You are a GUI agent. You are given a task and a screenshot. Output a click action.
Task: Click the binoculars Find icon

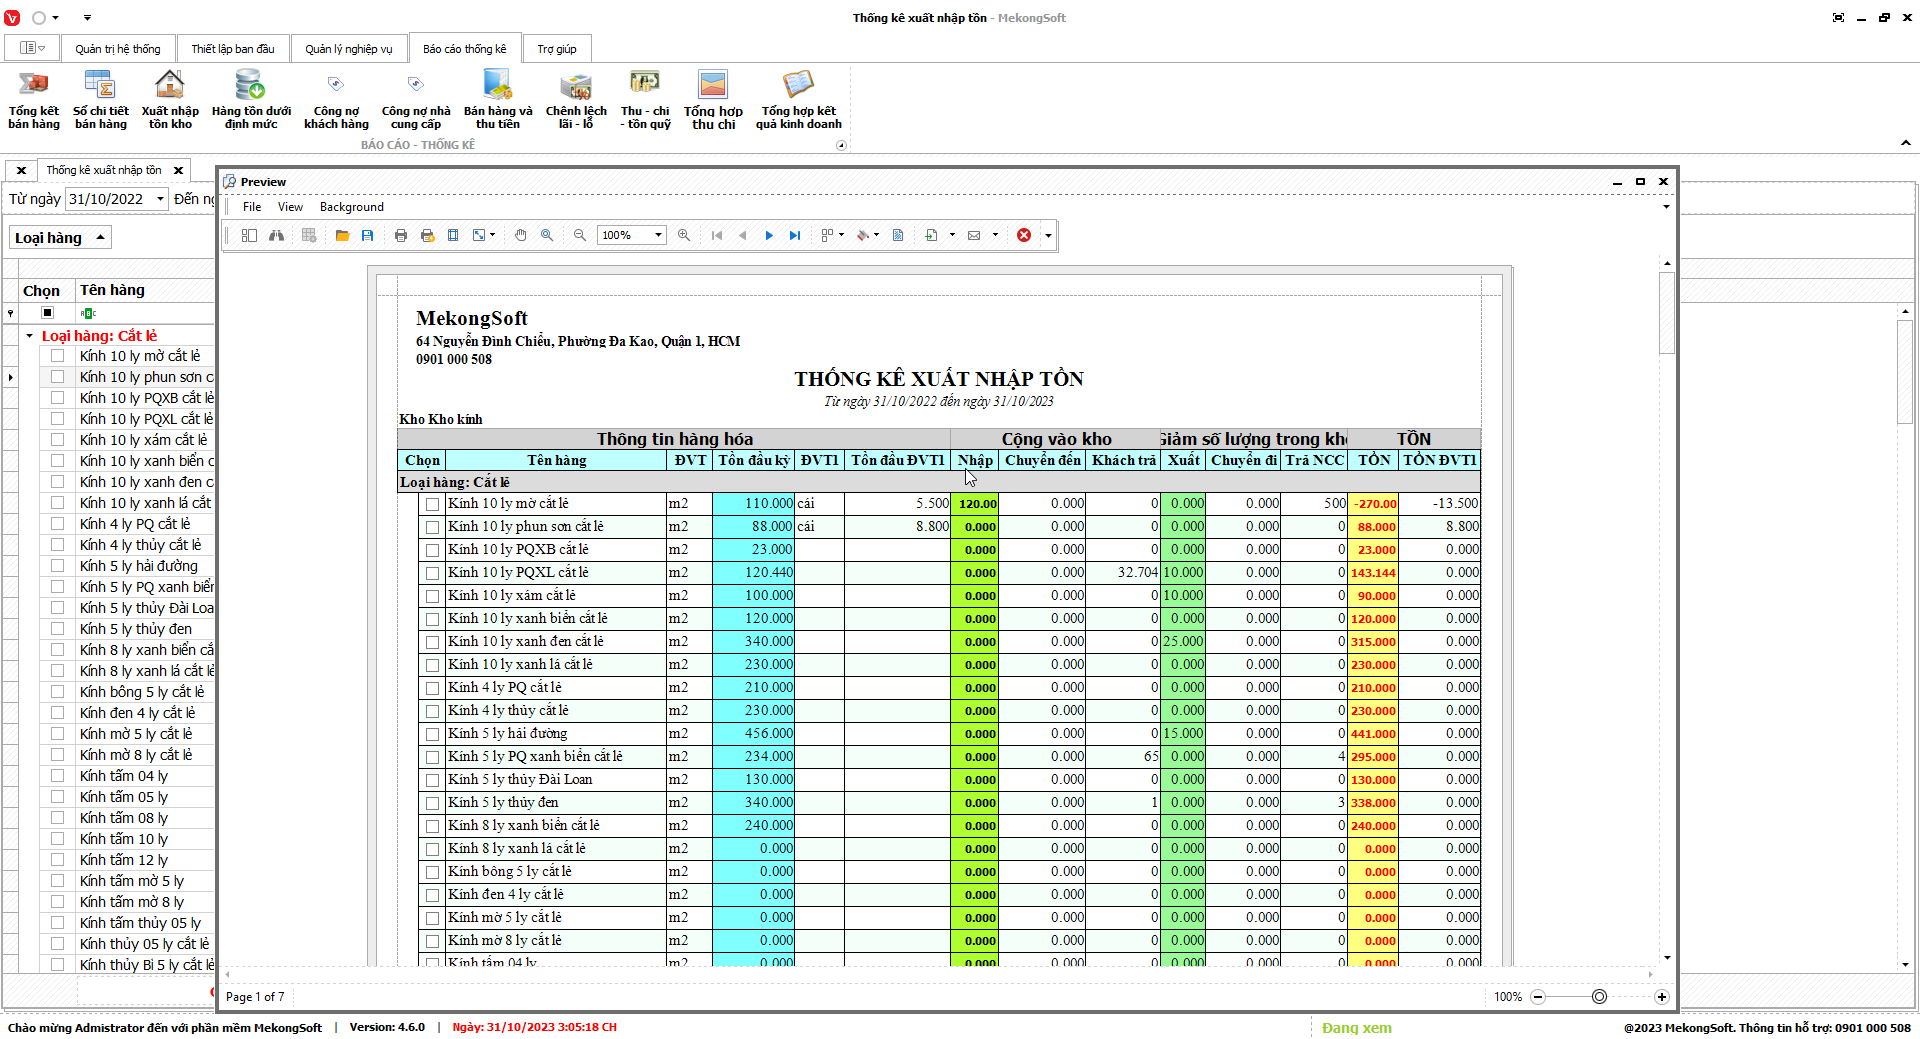click(x=277, y=235)
